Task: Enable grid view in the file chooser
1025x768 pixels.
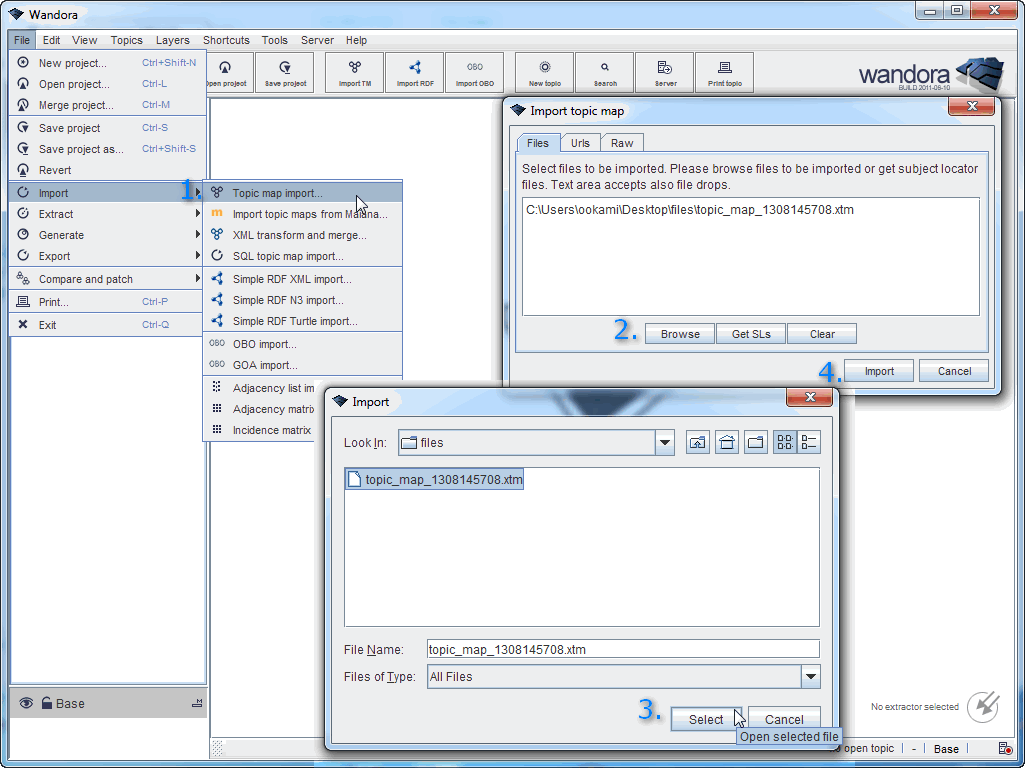Action: [x=784, y=441]
